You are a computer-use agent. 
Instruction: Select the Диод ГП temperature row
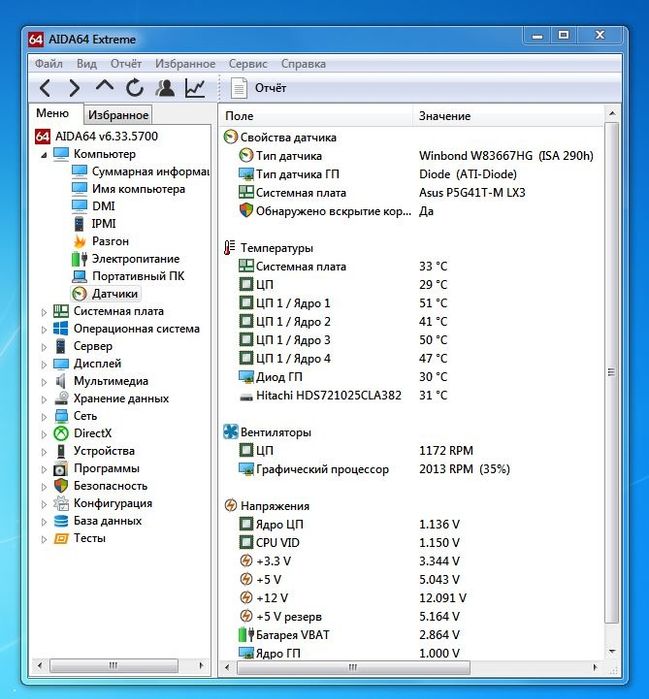tap(410, 377)
